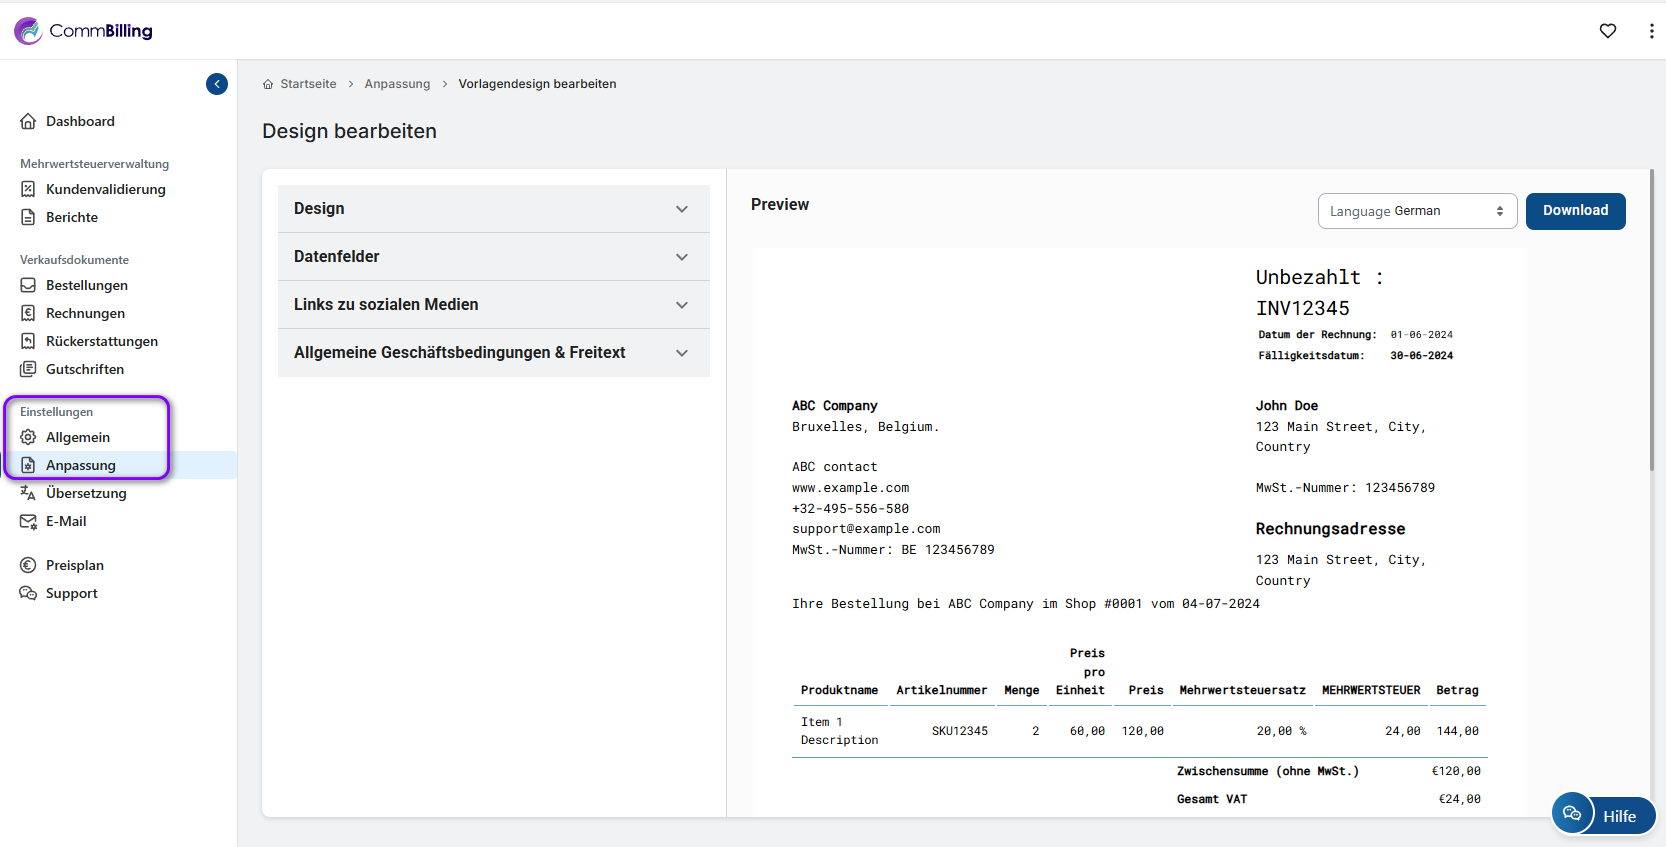
Task: Click the Download button
Action: pos(1575,211)
